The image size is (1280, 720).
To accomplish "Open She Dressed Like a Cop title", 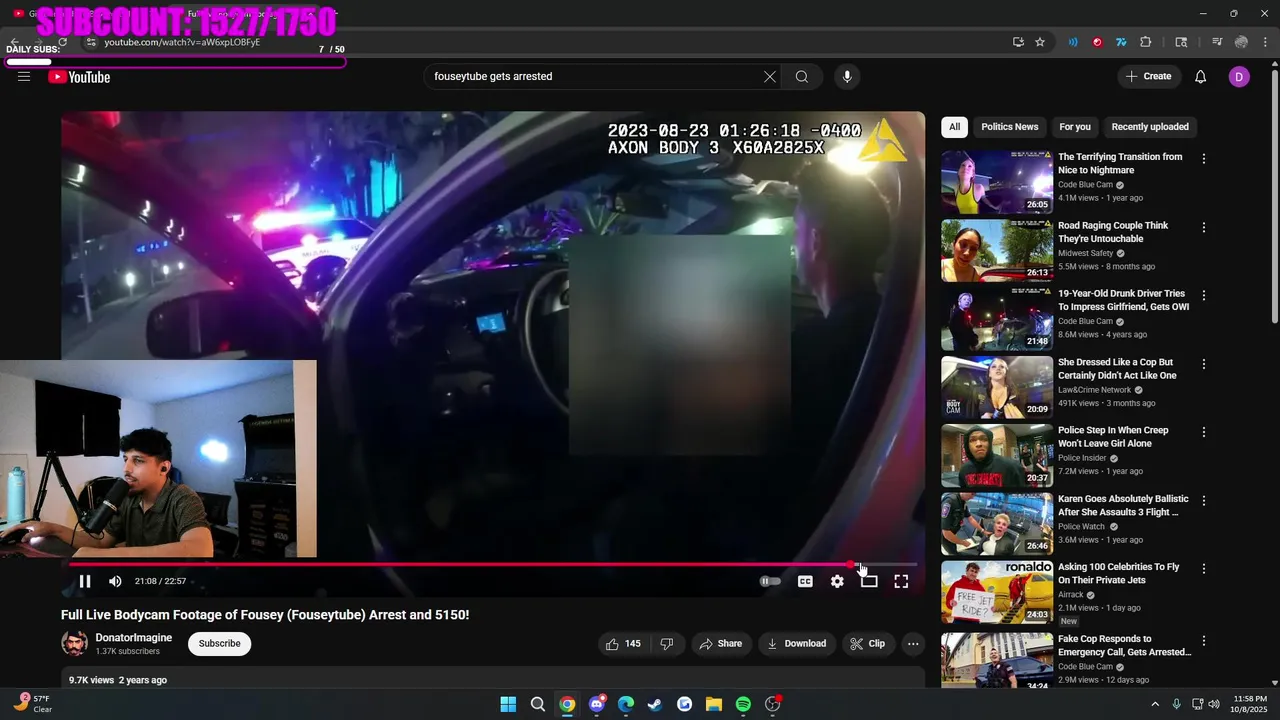I will click(x=1117, y=369).
